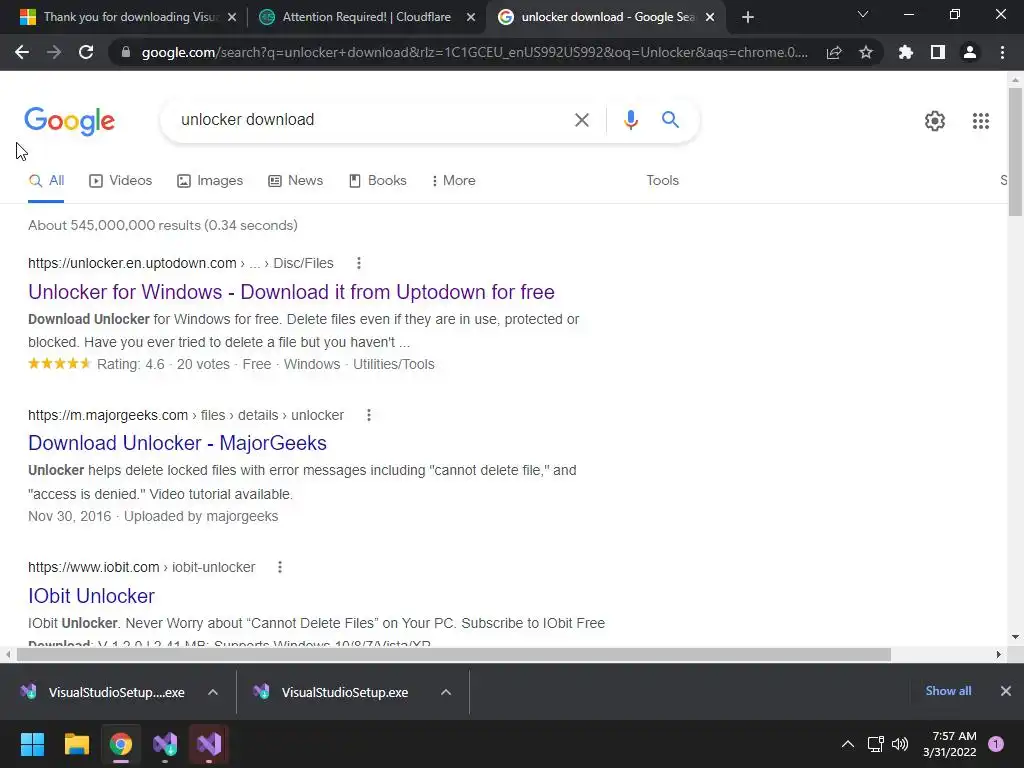Open the tab search dropdown
The width and height of the screenshot is (1024, 768).
click(863, 14)
